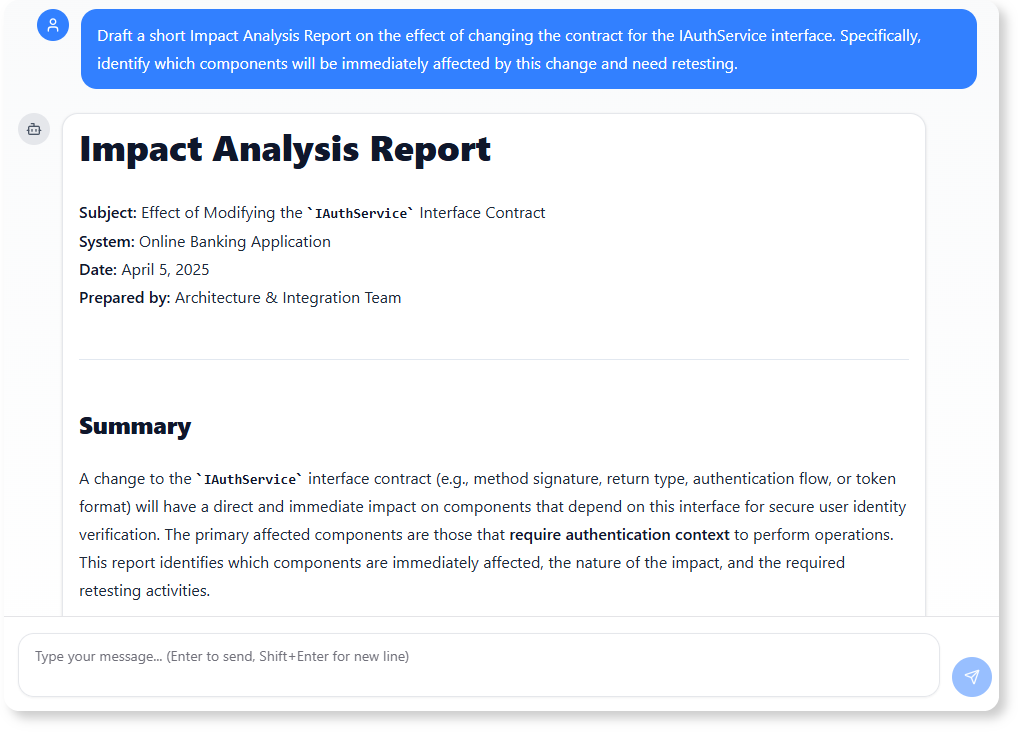Click the IAuthService code in the summary paragraph
Viewport: 1018px width, 732px height.
pyautogui.click(x=248, y=478)
